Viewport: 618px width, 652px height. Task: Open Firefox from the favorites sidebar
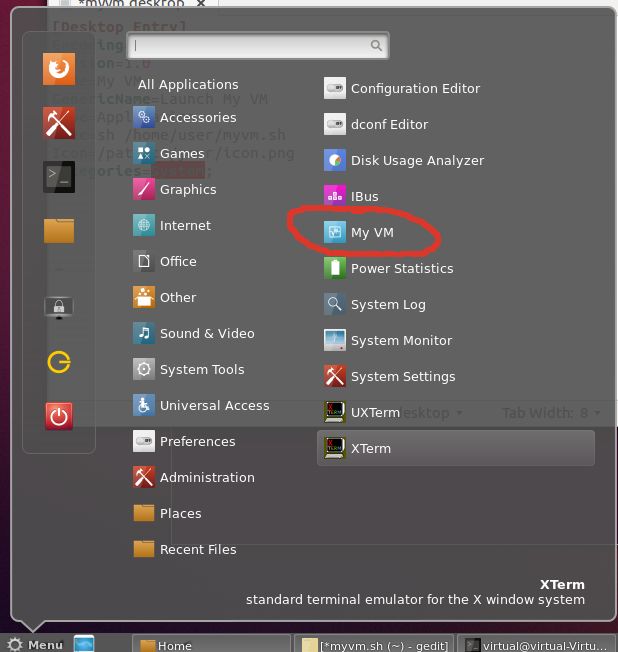click(x=59, y=69)
